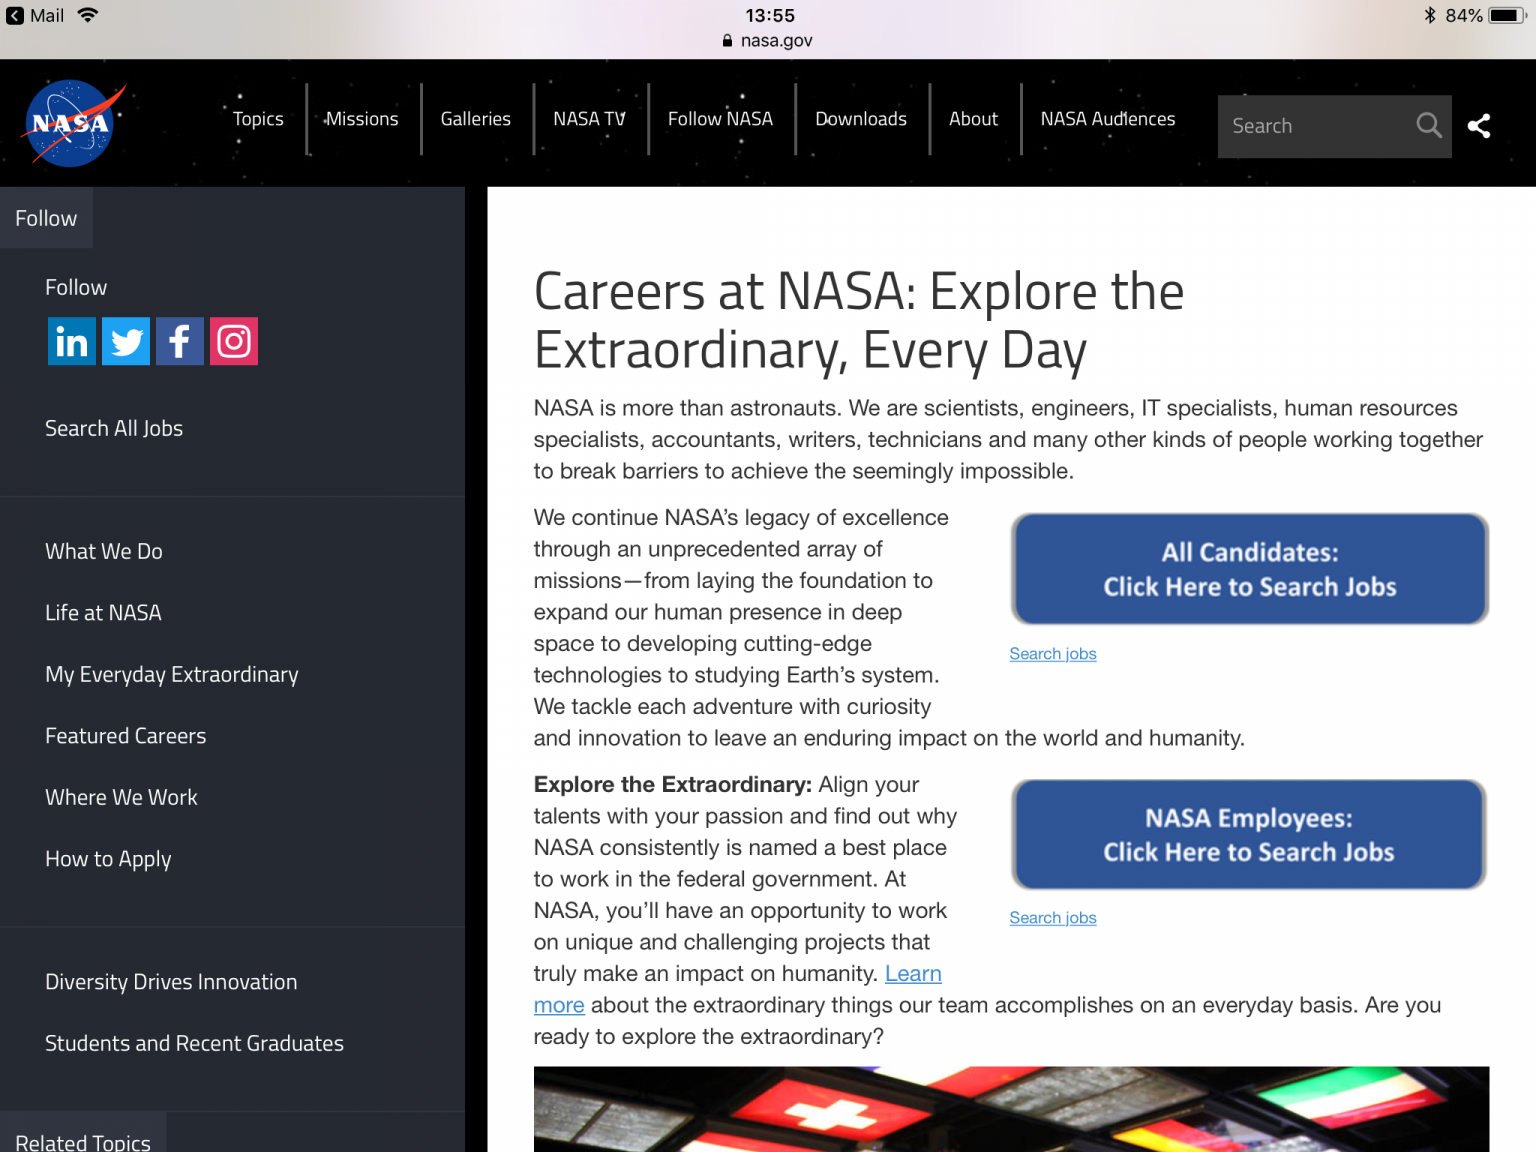Open the NASA TV menu
The image size is (1536, 1152).
(x=590, y=119)
